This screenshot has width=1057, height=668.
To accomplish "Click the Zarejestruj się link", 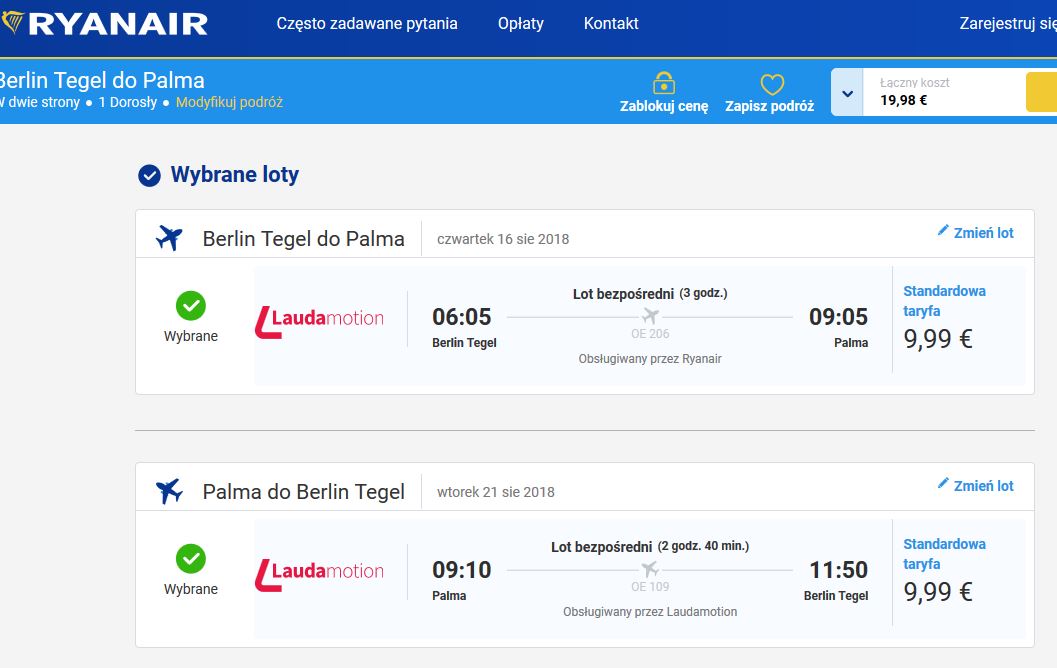I will 1008,24.
